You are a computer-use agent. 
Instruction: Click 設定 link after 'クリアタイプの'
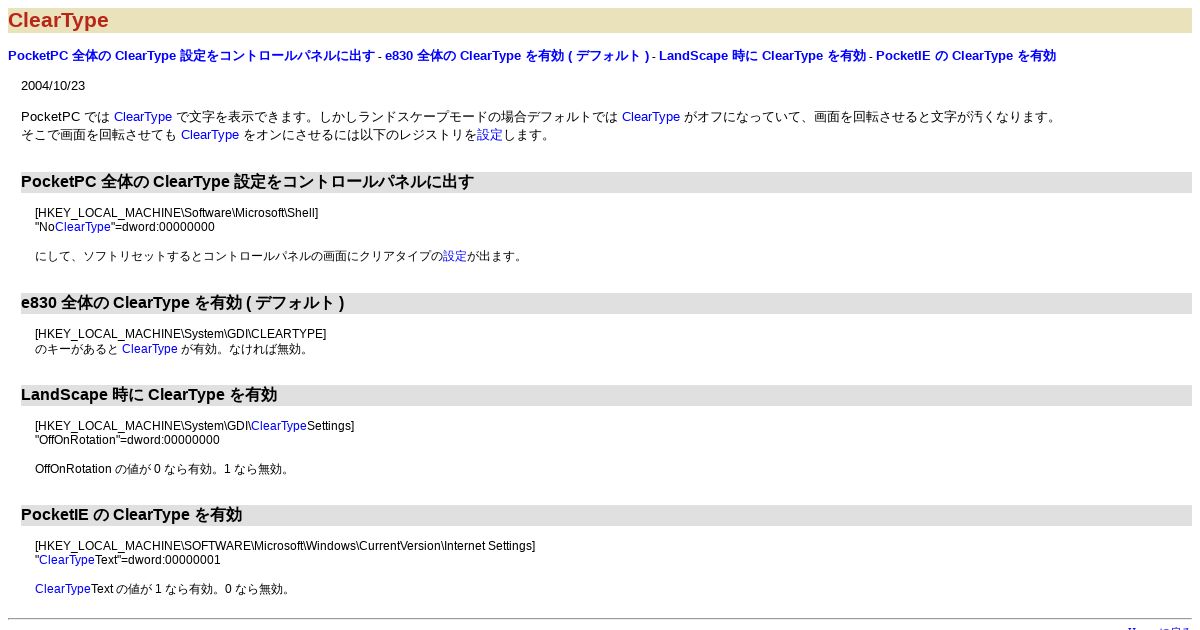455,257
